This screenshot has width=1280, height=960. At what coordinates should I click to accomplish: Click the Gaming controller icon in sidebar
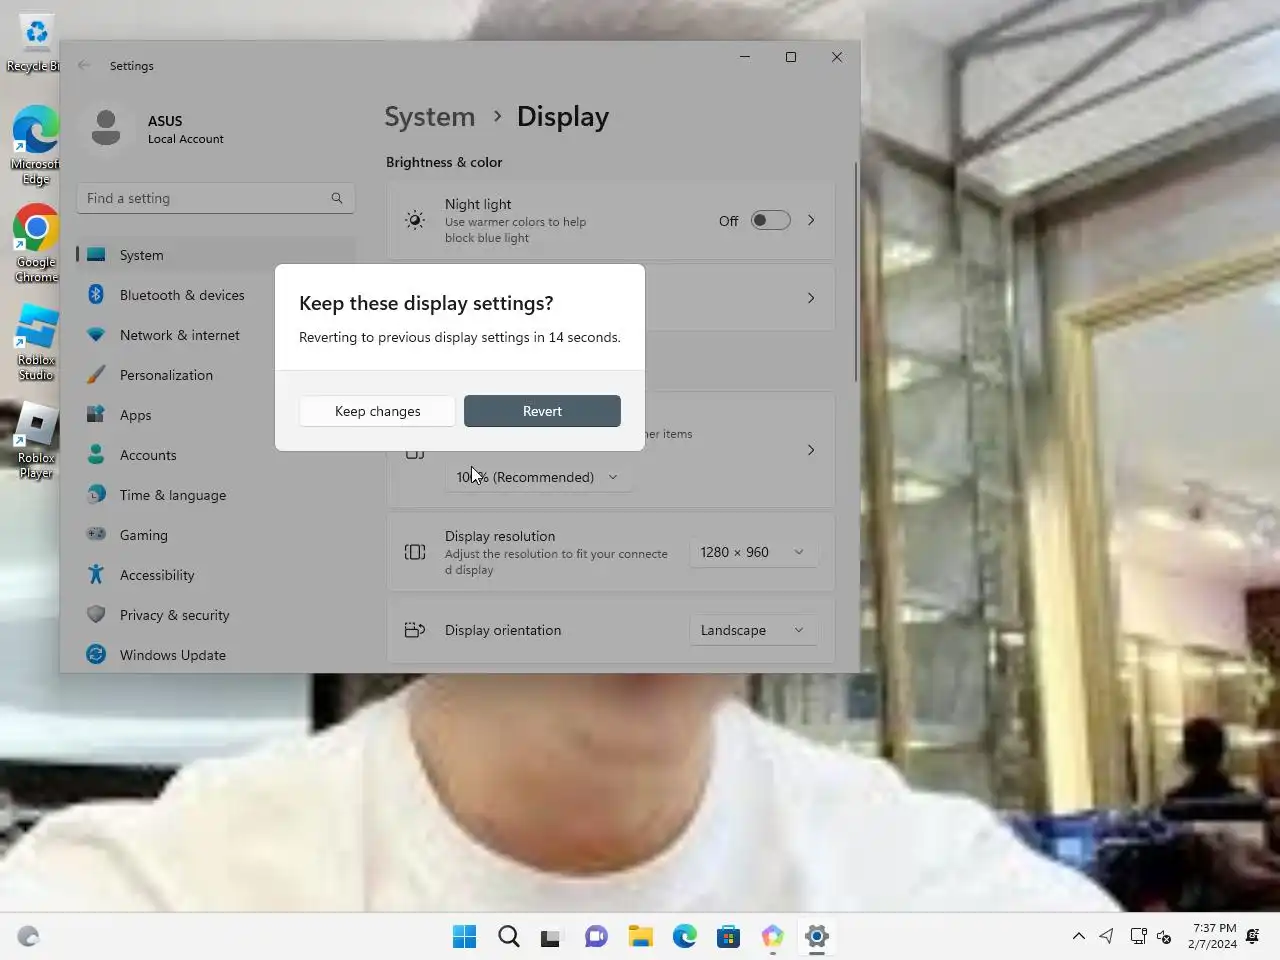[x=96, y=534]
